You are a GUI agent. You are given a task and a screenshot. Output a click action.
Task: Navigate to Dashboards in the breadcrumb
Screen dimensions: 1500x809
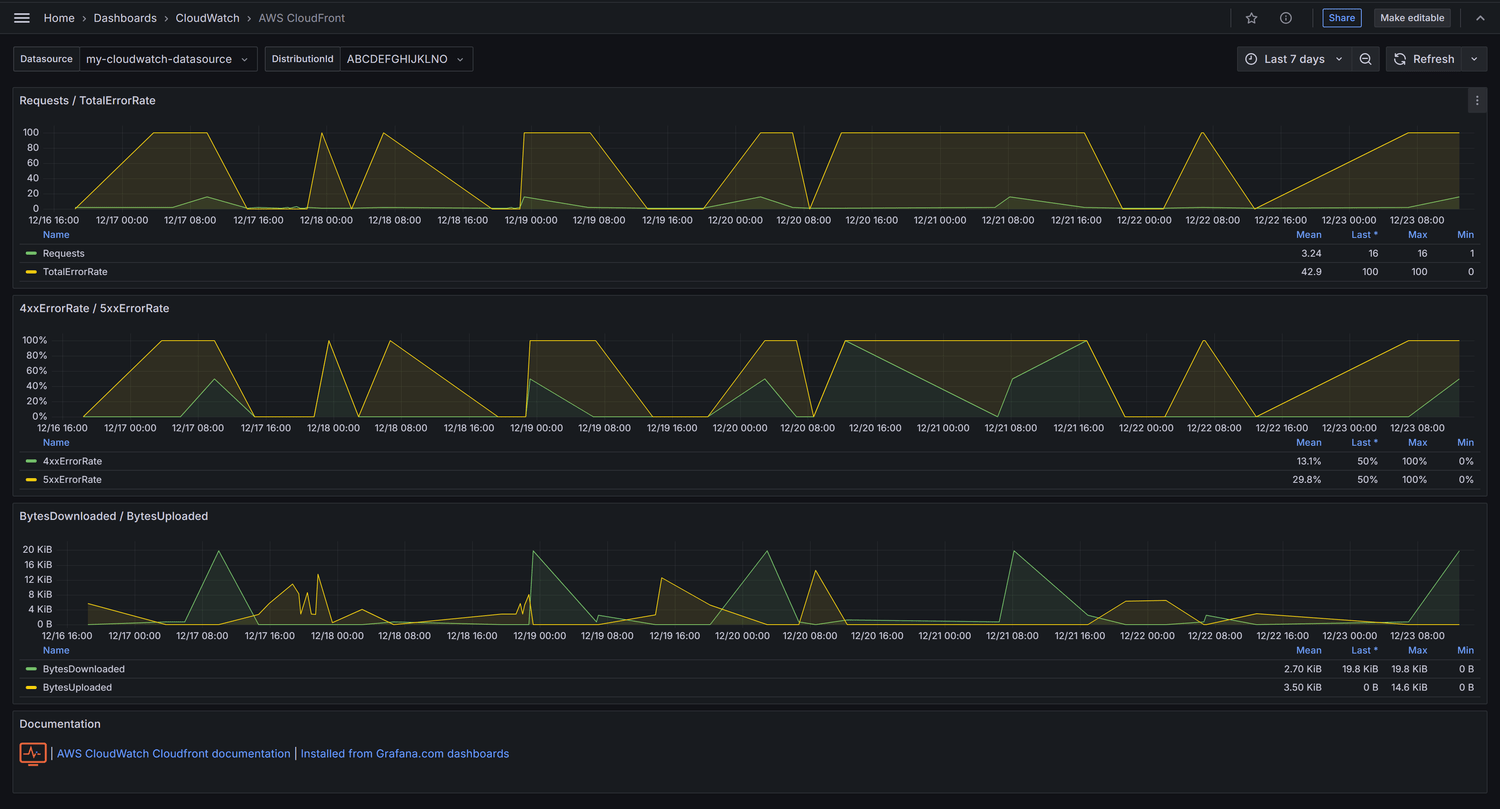[125, 17]
